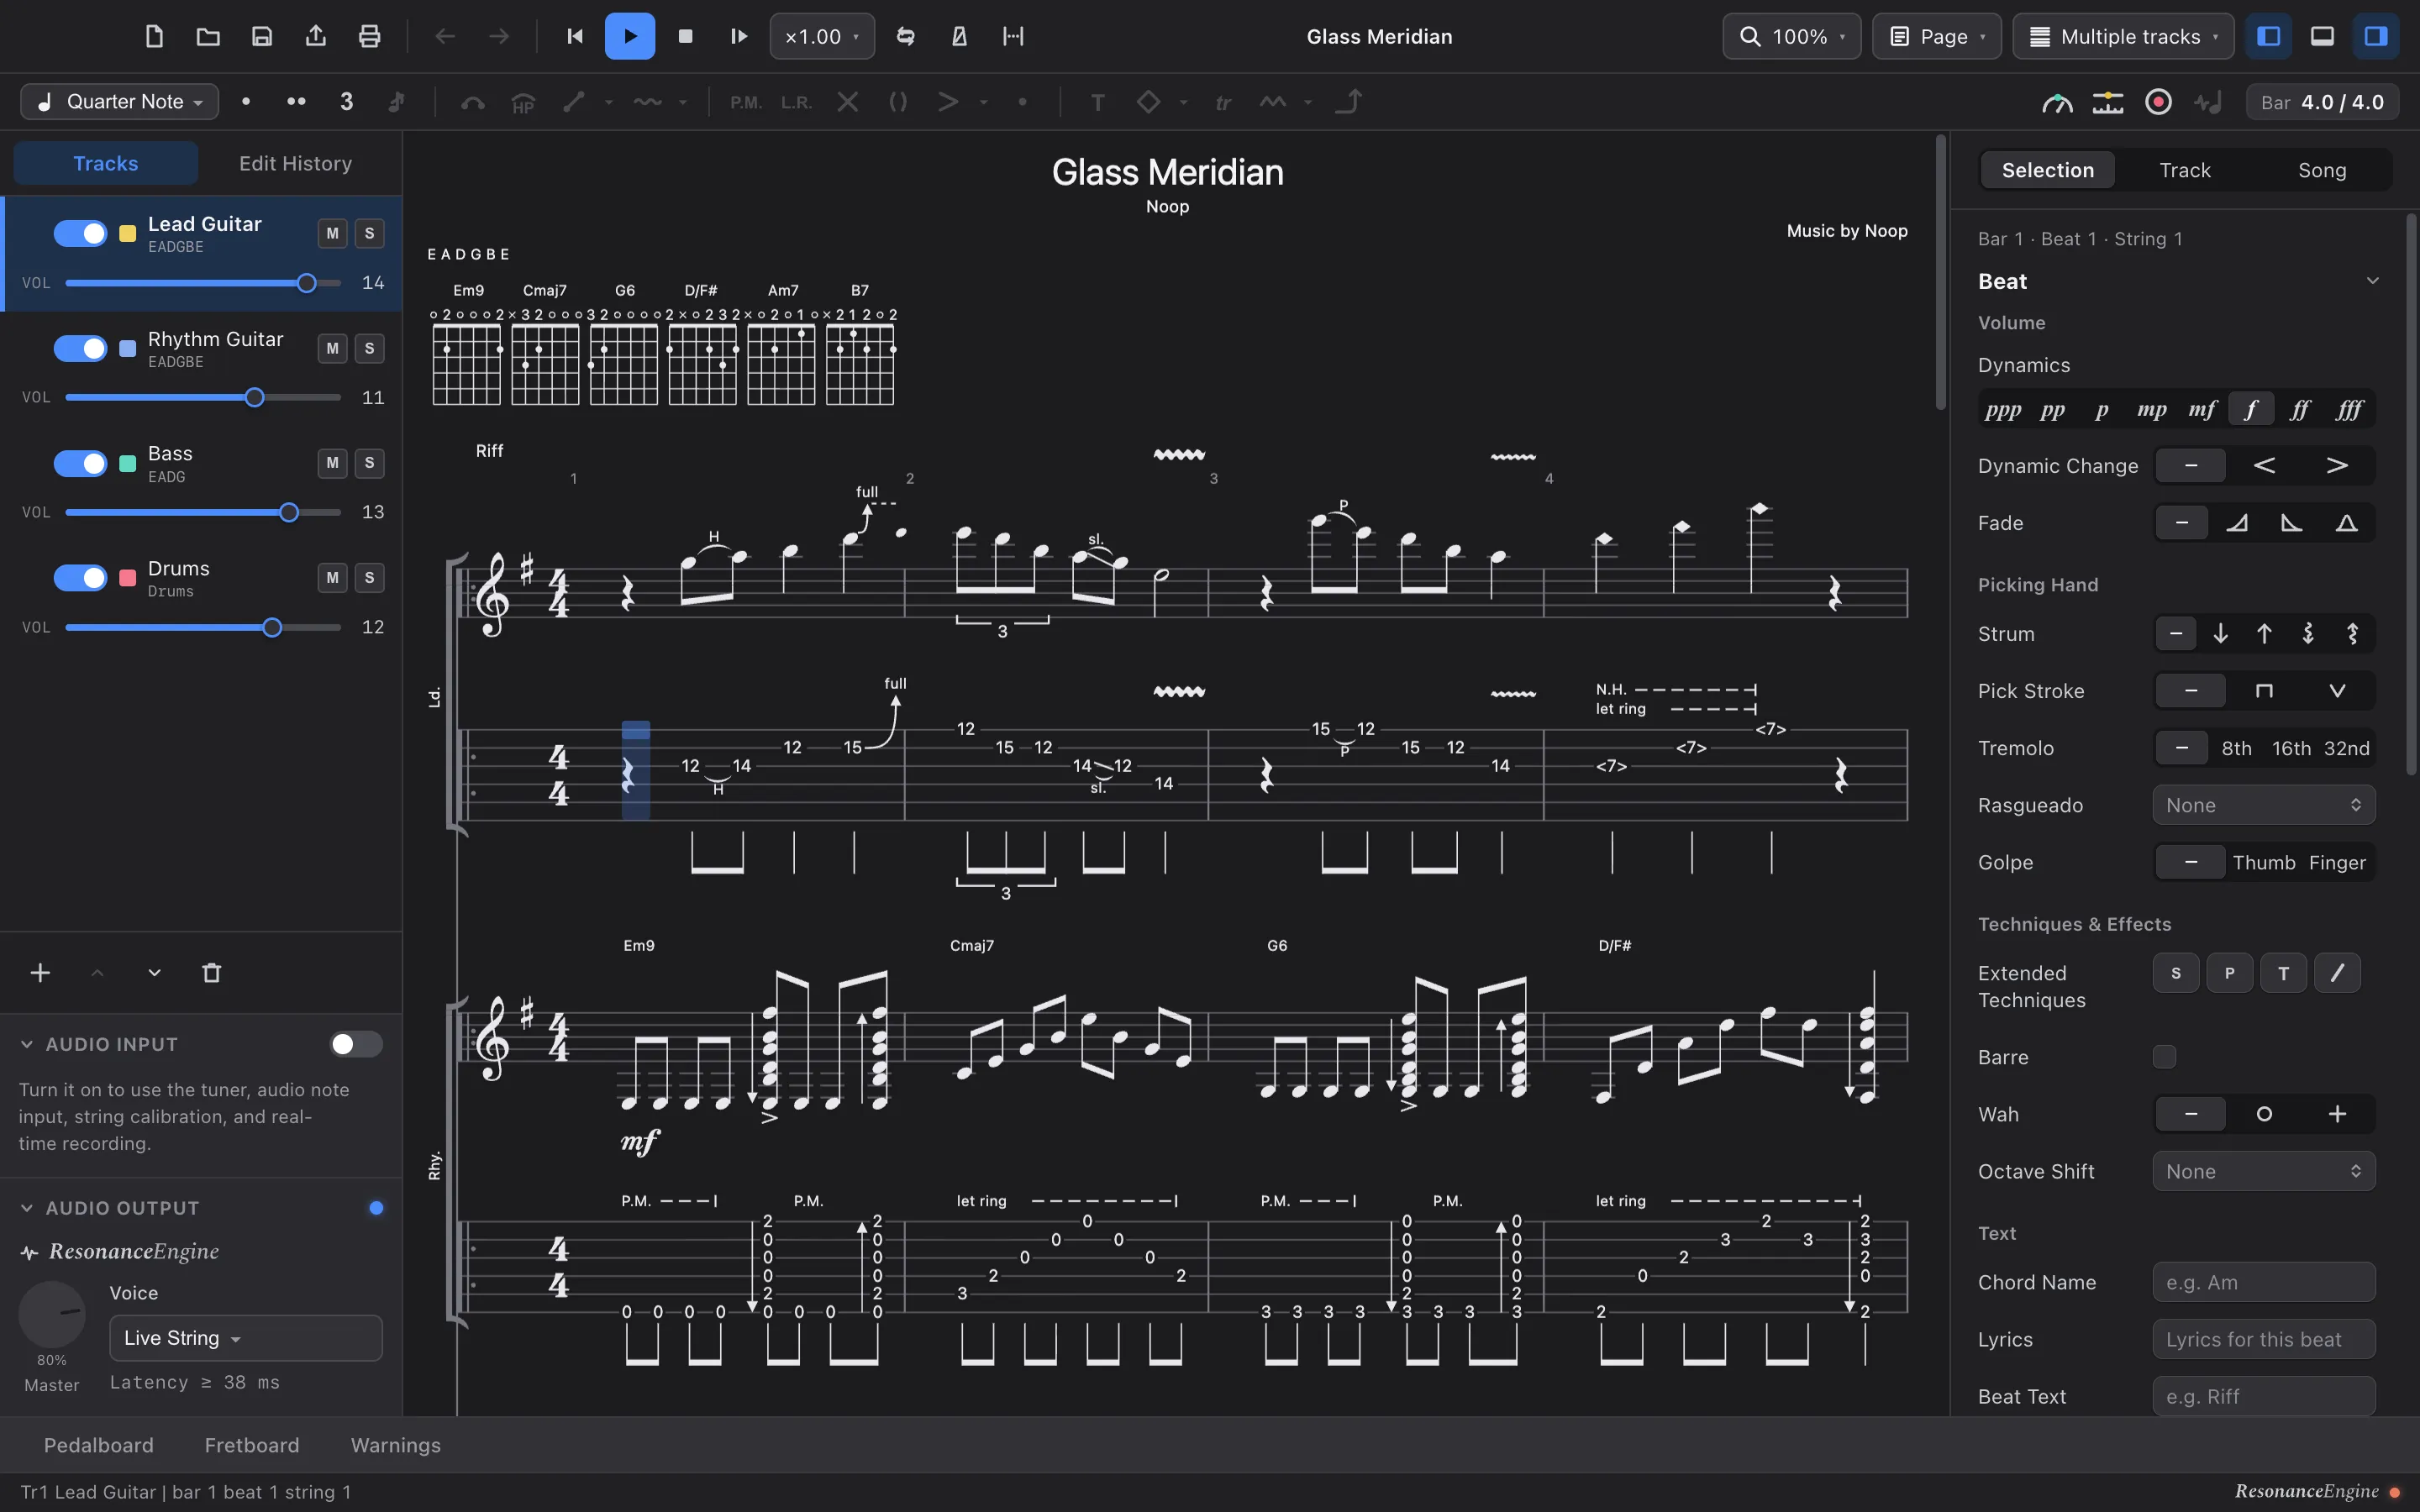Solo the Drums track

pos(369,577)
